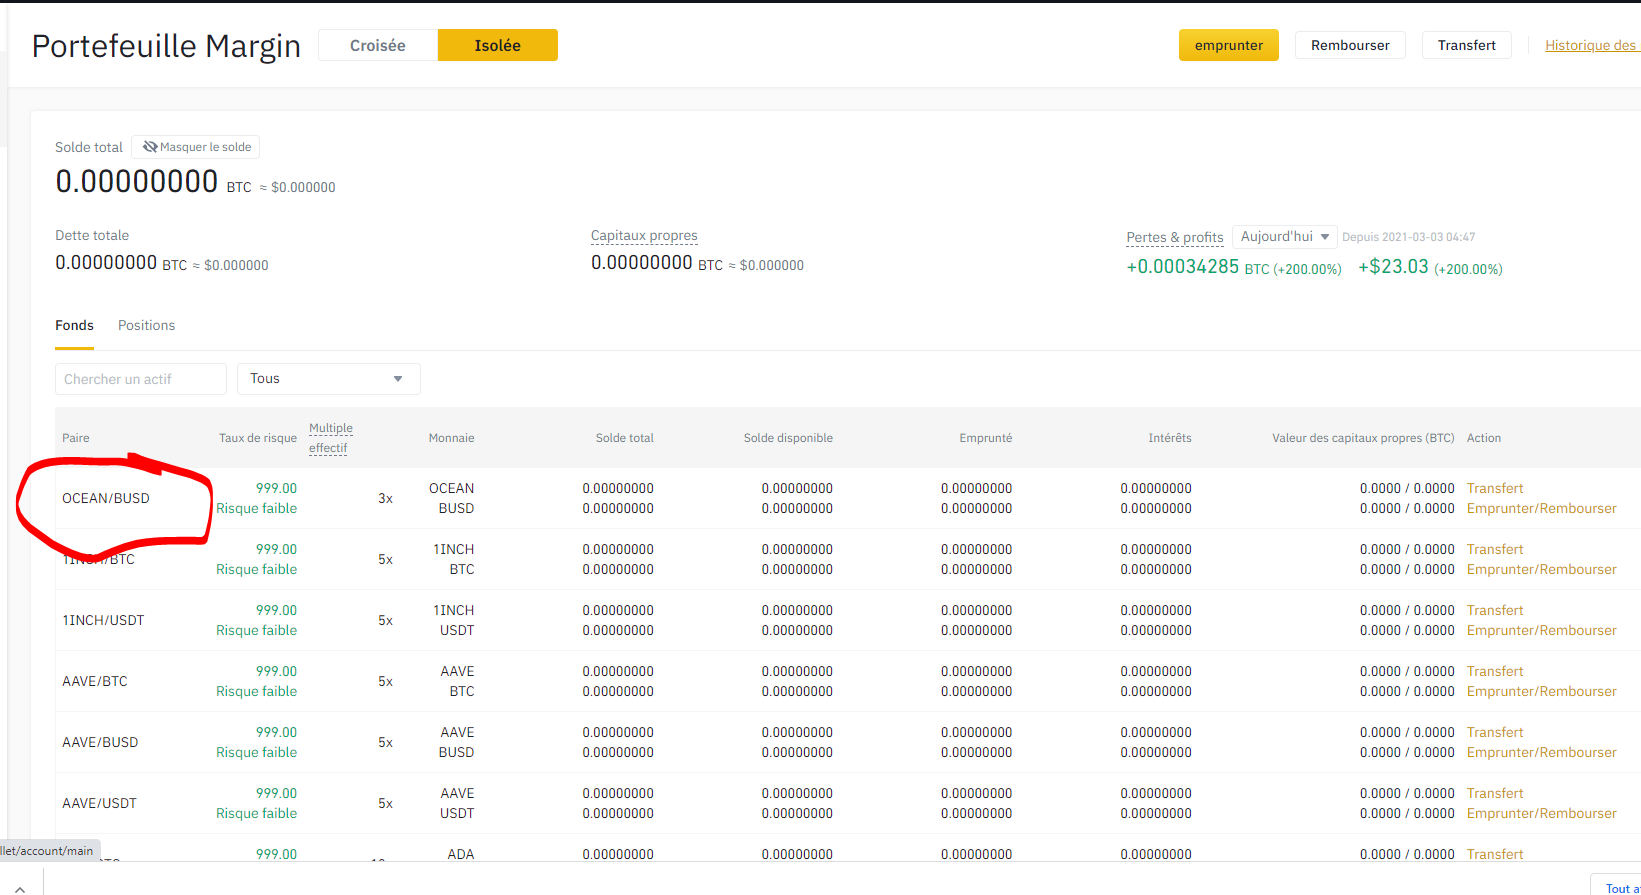Image resolution: width=1641 pixels, height=895 pixels.
Task: Click Transfert for OCEAN/BUSD row
Action: (x=1495, y=488)
